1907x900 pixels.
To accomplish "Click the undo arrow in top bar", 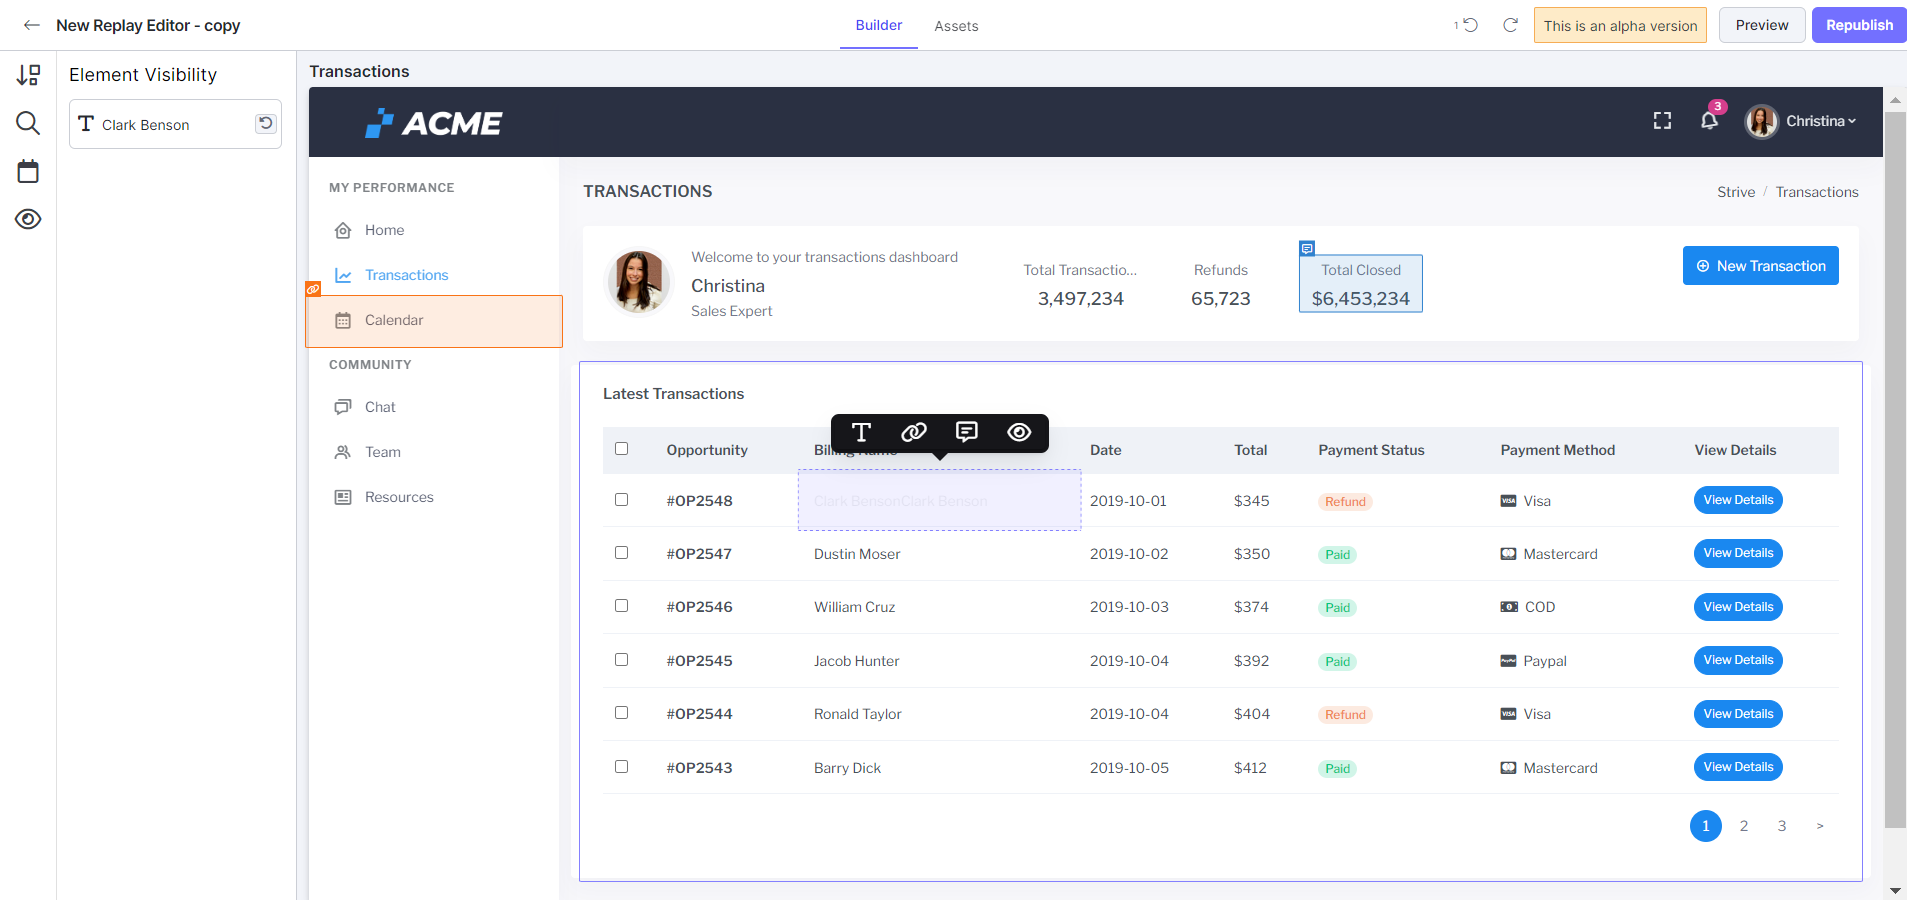I will coord(1469,25).
